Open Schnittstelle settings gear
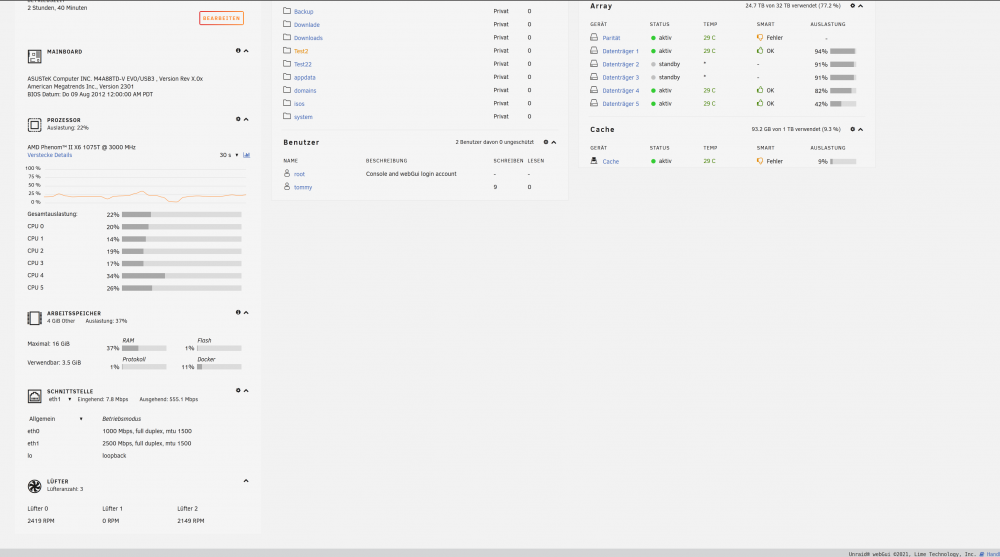Image resolution: width=1000 pixels, height=557 pixels. pos(238,390)
